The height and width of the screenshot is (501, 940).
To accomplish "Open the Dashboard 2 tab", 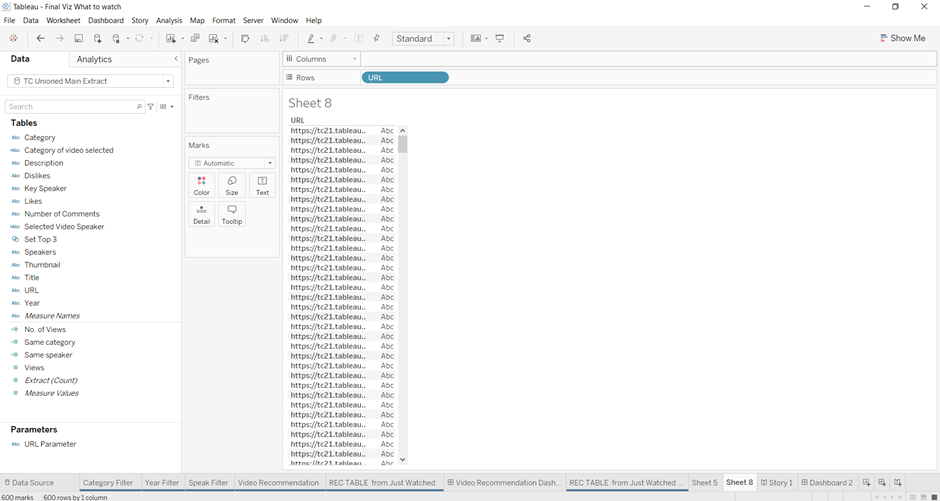I will click(827, 482).
